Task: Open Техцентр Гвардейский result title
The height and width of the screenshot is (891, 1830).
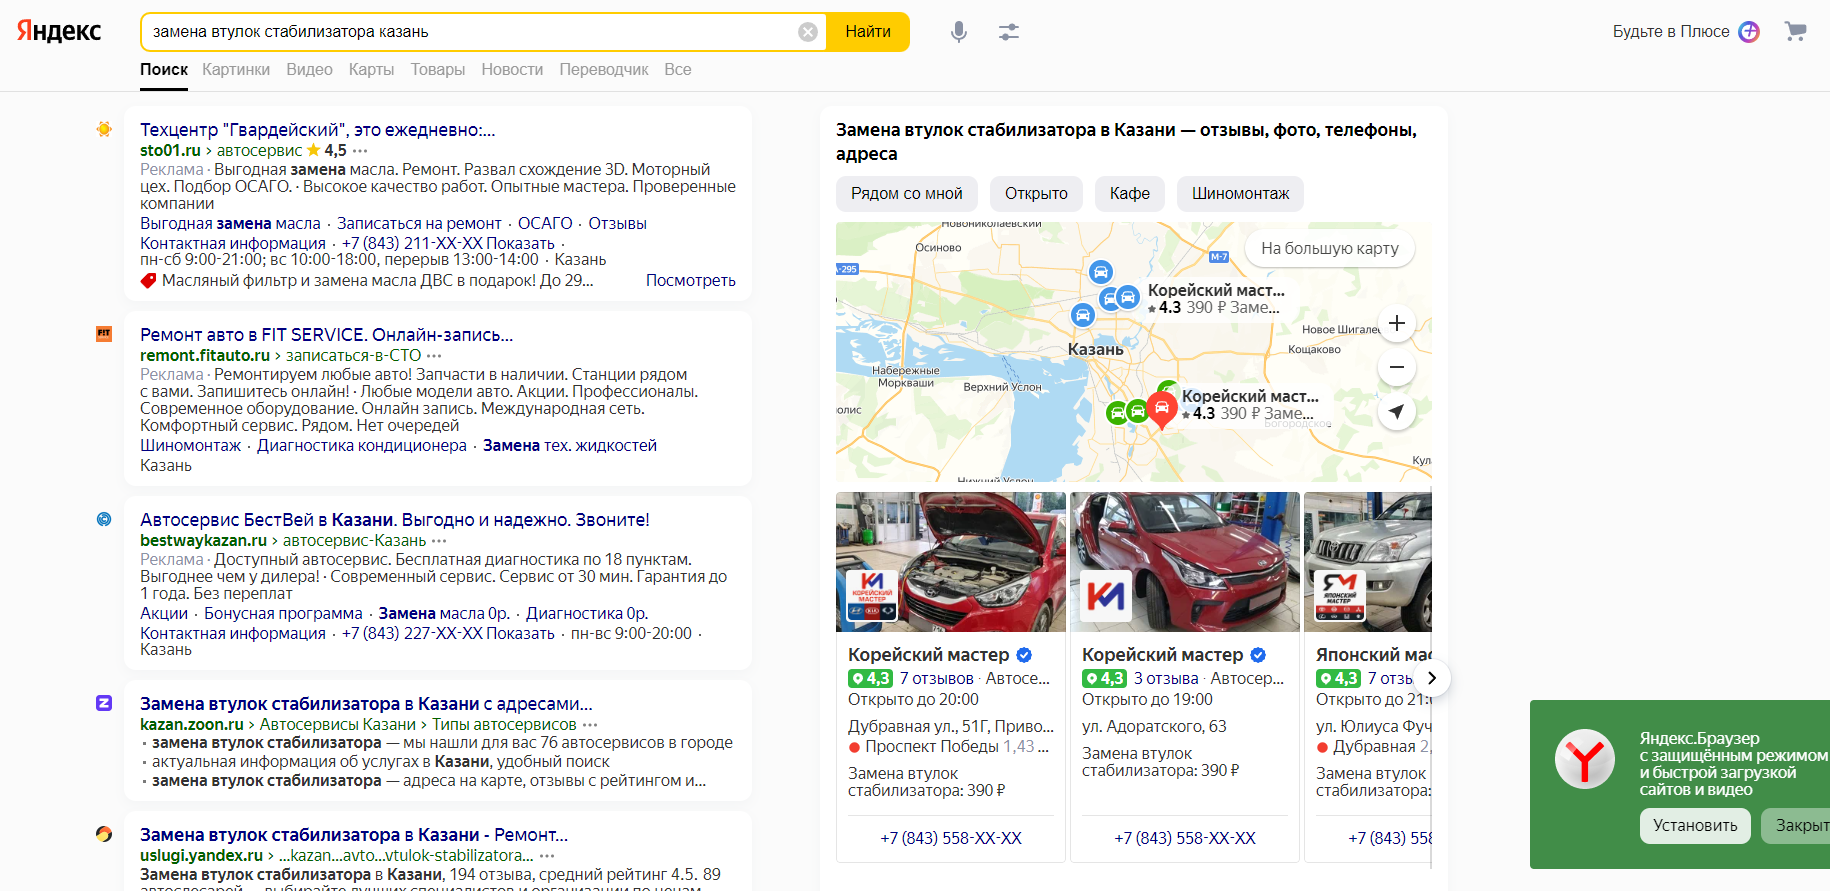Action: [x=318, y=130]
